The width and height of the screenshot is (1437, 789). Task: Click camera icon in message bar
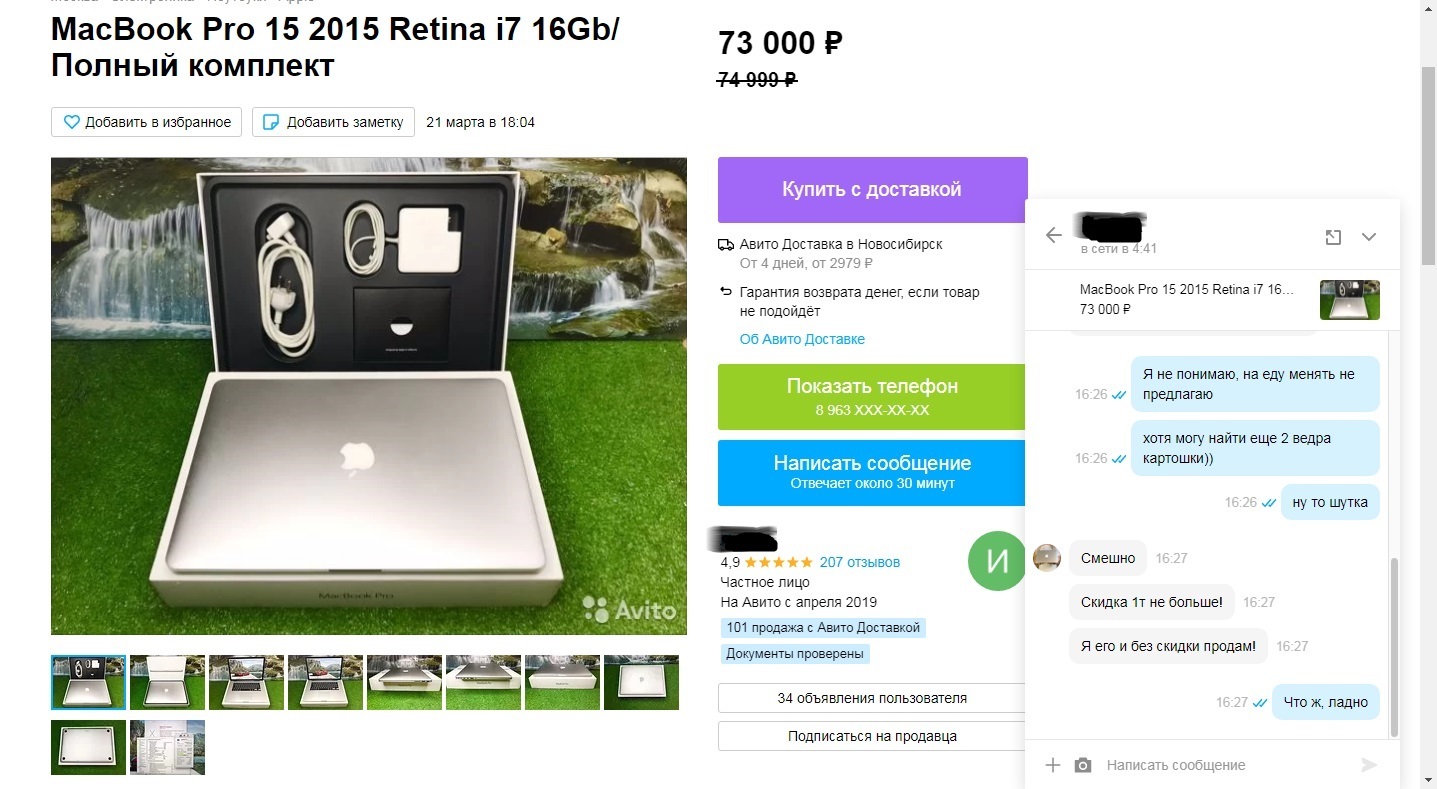[x=1083, y=765]
